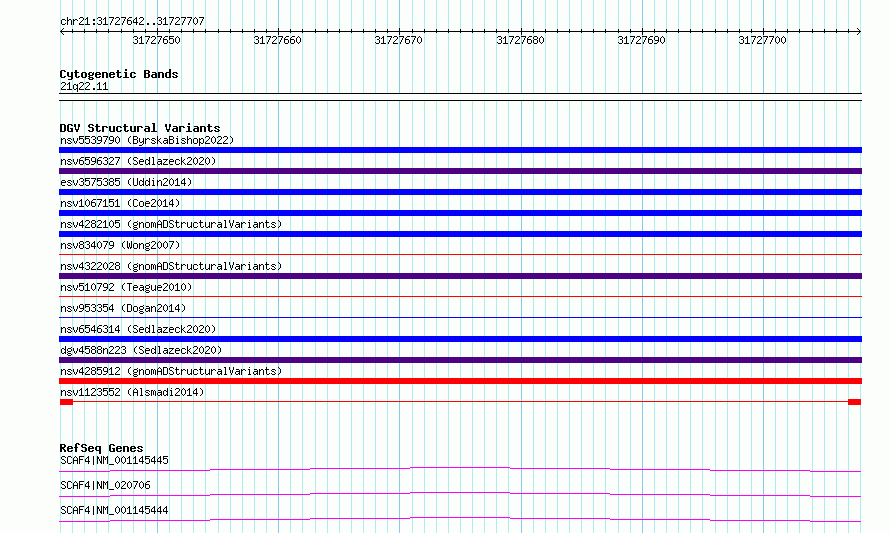Open nsv4285912 (gnomADStructuralVariants) label
Screen dimensions: 890x533
tap(171, 371)
